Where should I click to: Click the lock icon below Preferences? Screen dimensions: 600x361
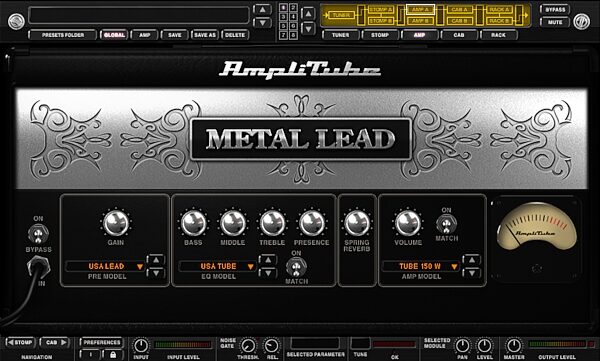pyautogui.click(x=113, y=354)
